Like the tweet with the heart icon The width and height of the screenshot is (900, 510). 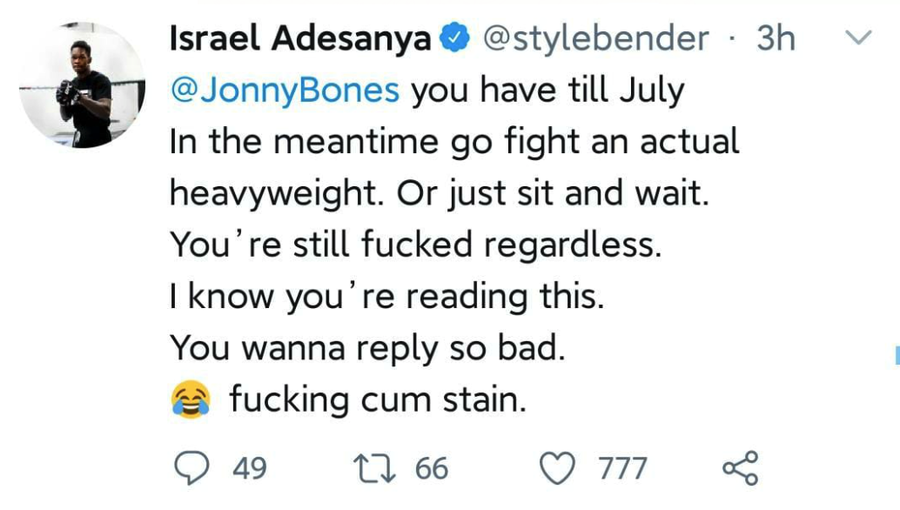pos(559,467)
